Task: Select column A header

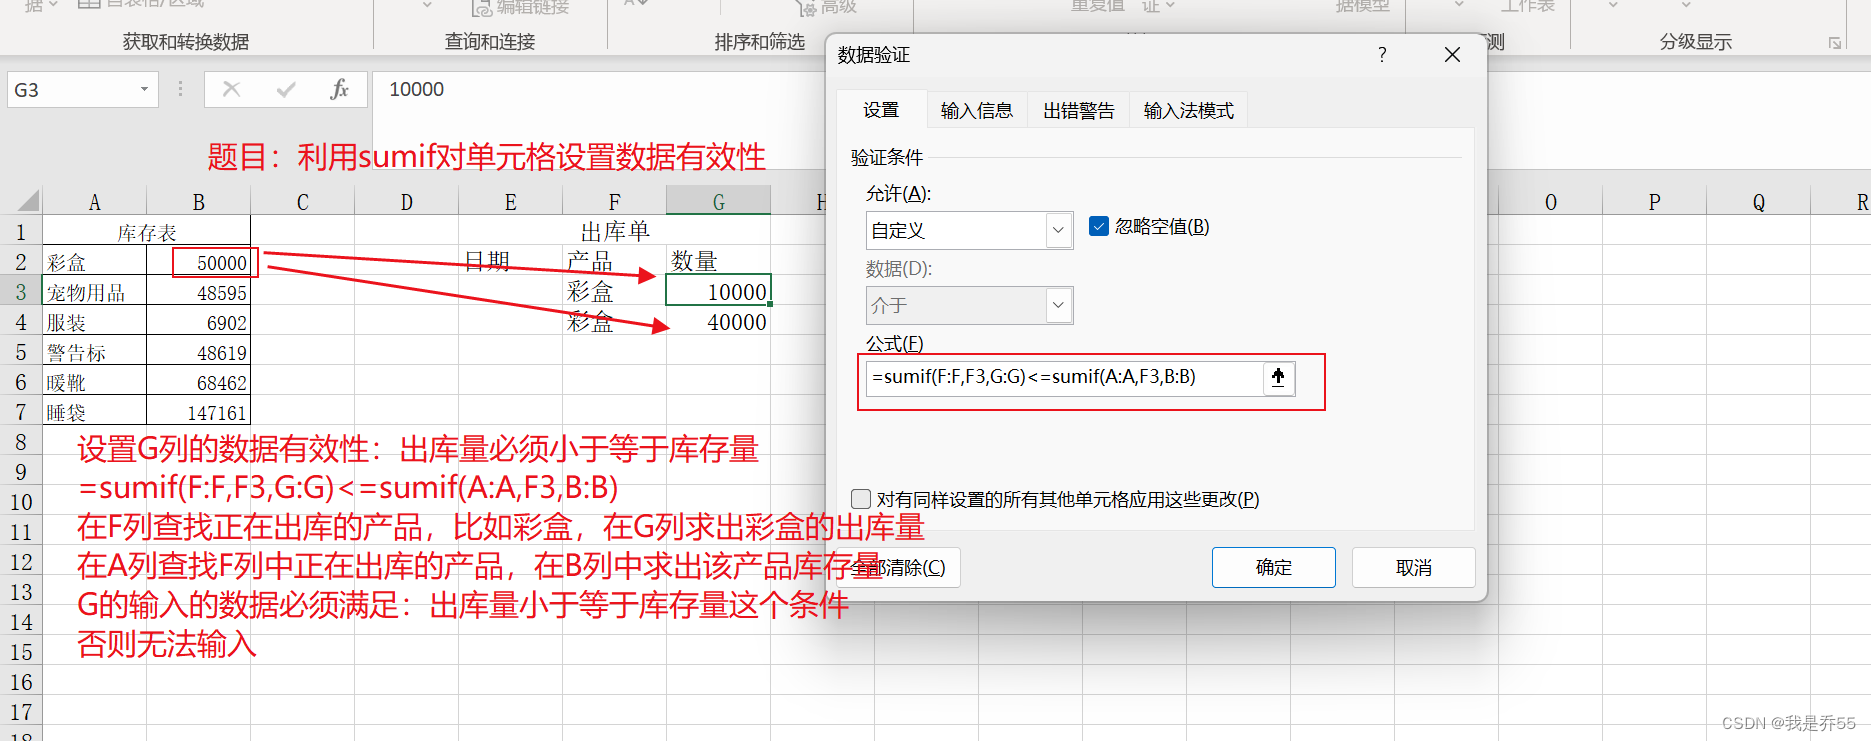Action: pyautogui.click(x=94, y=201)
